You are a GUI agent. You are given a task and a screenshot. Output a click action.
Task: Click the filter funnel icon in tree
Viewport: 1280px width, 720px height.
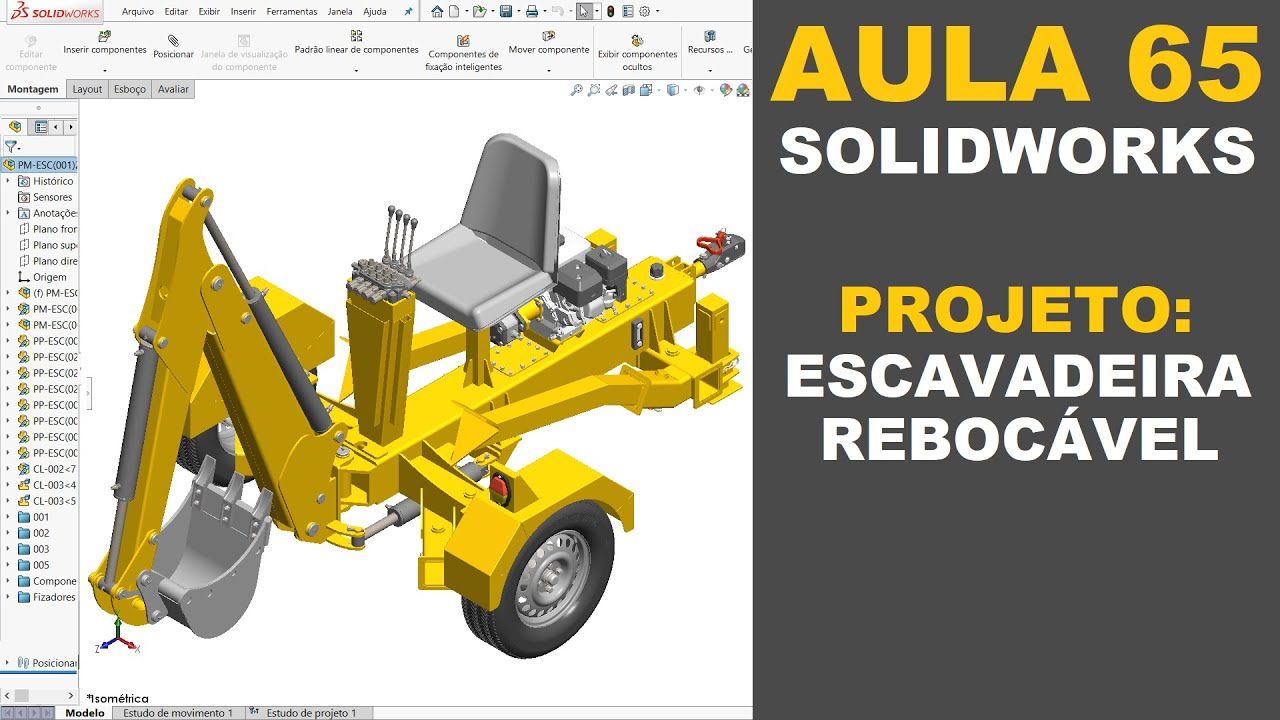[12, 146]
